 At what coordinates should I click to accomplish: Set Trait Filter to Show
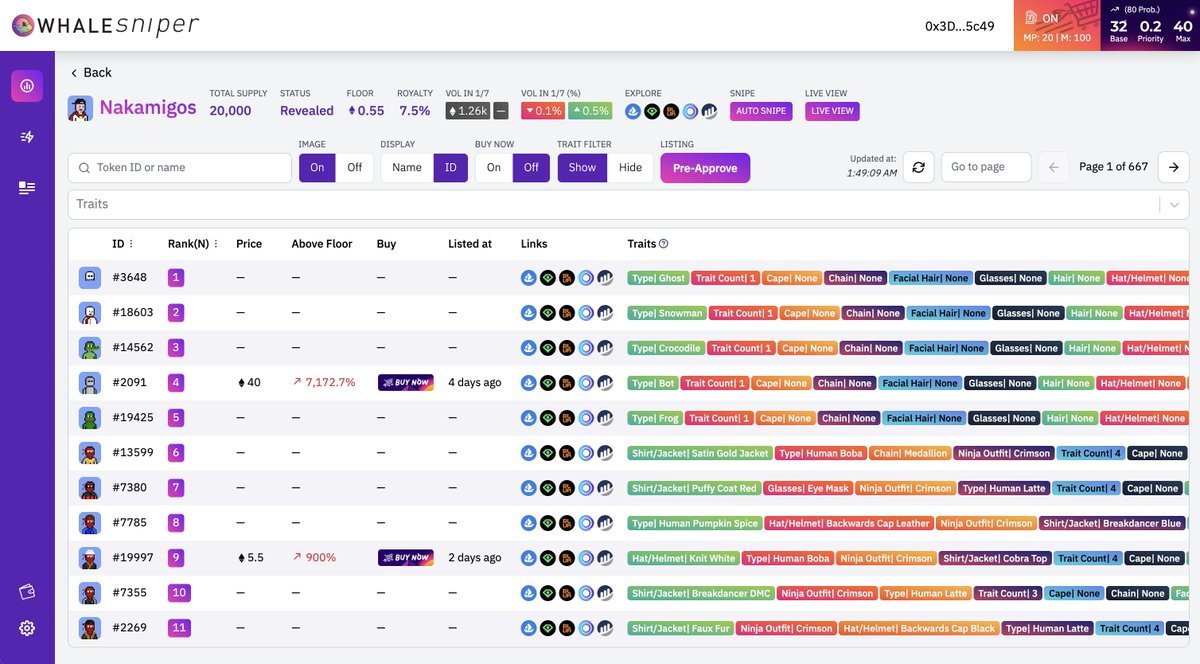click(x=582, y=167)
